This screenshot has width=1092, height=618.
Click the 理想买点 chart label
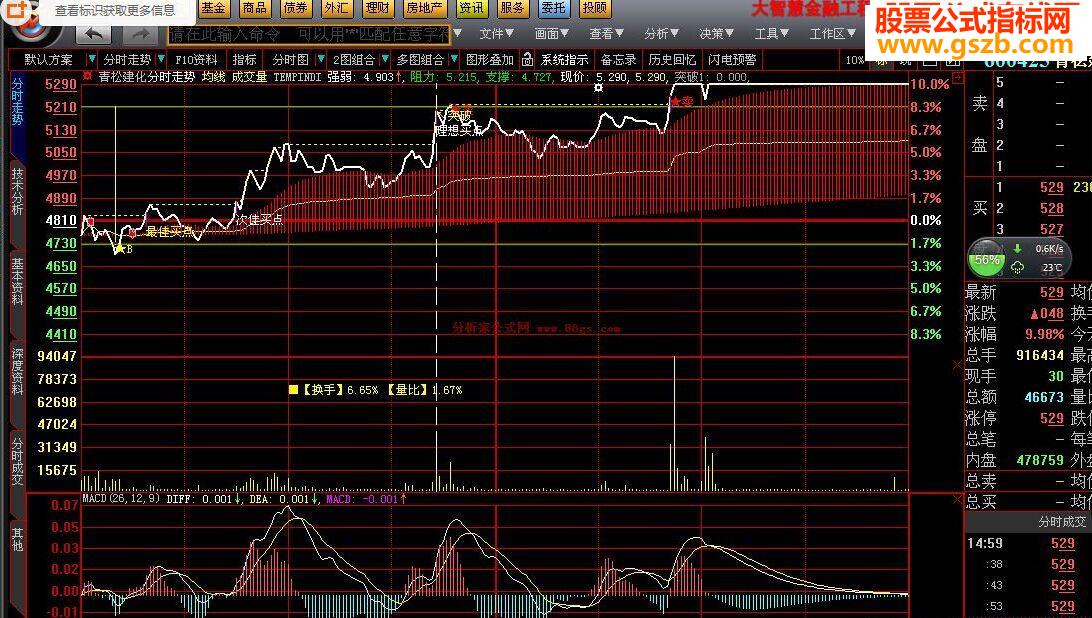click(458, 130)
